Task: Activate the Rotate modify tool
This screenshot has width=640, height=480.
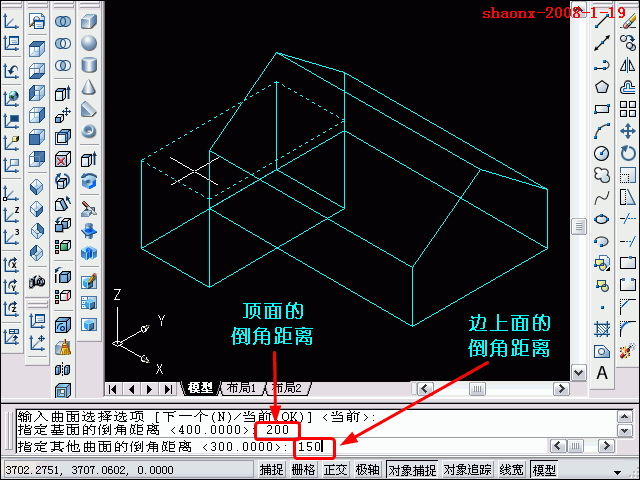Action: pyautogui.click(x=628, y=153)
